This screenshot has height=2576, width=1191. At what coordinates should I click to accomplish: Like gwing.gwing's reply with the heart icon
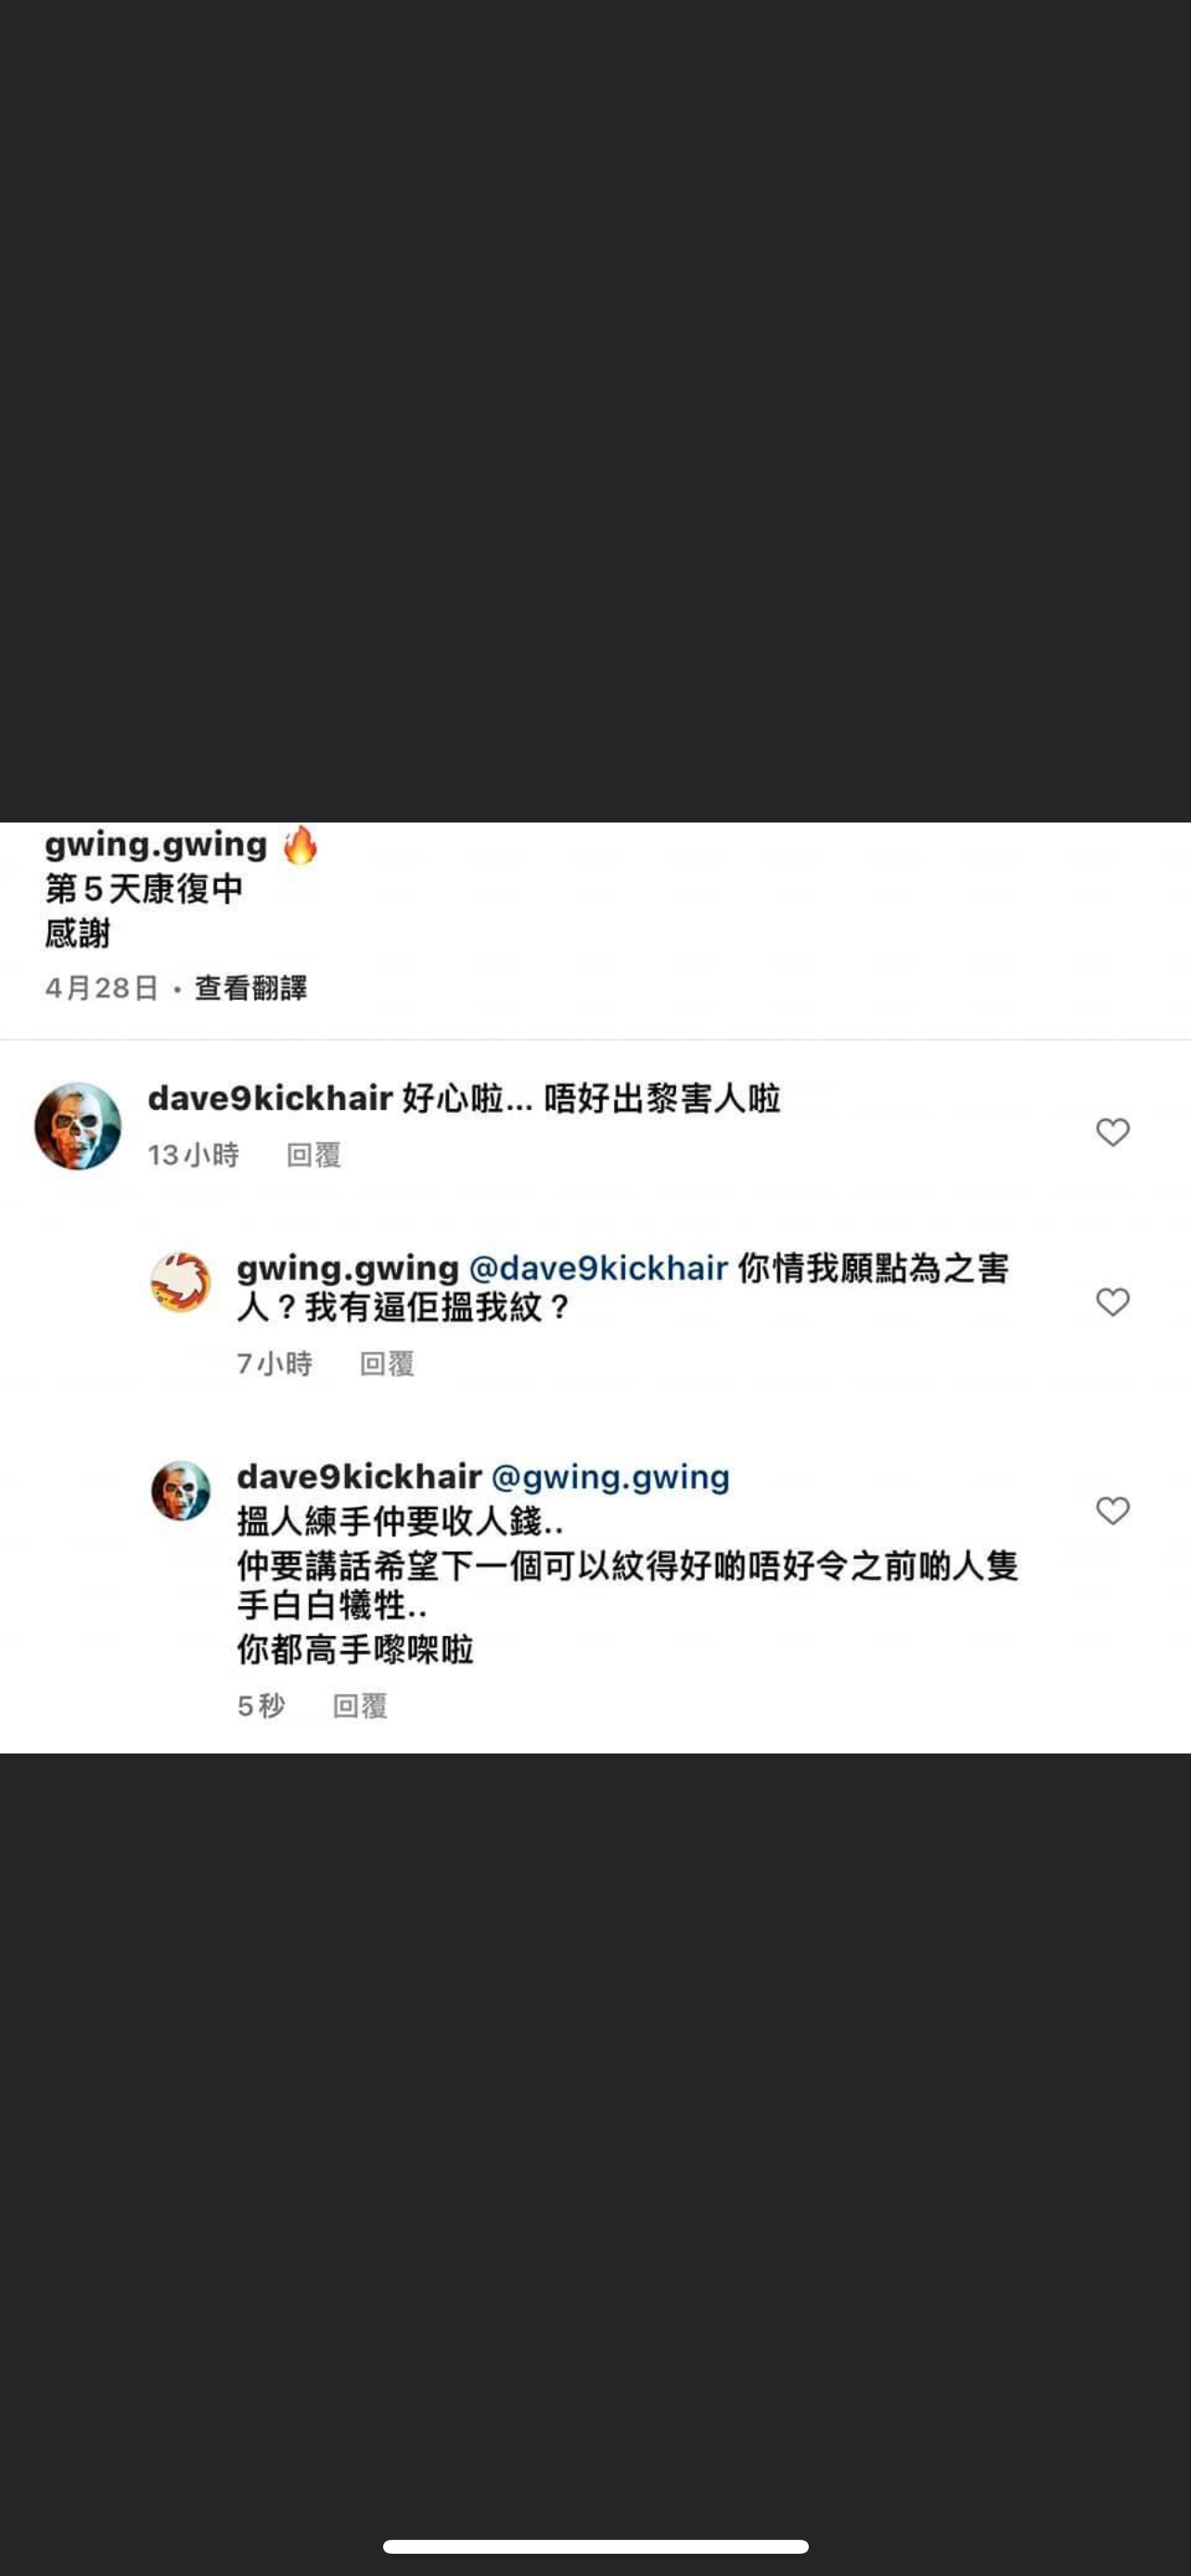coord(1112,1302)
